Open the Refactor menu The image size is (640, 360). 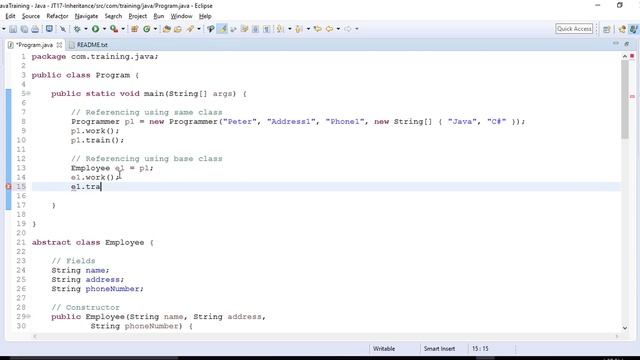(x=57, y=16)
